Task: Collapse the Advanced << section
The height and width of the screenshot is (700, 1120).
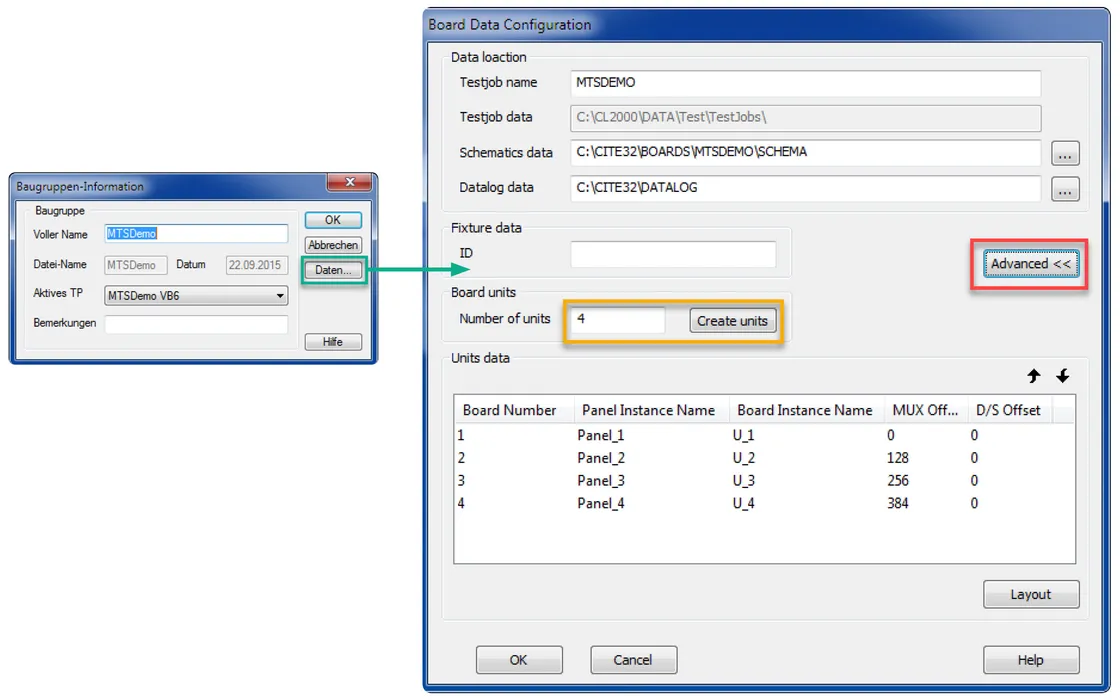Action: pyautogui.click(x=1030, y=264)
